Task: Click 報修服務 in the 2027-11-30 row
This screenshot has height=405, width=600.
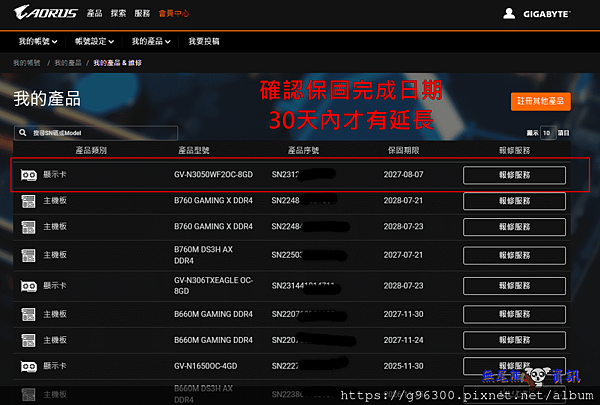Action: 514,314
